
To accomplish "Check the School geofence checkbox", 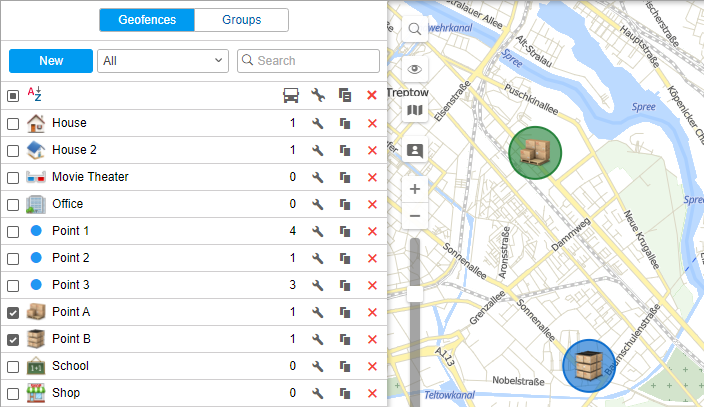I will 13,366.
